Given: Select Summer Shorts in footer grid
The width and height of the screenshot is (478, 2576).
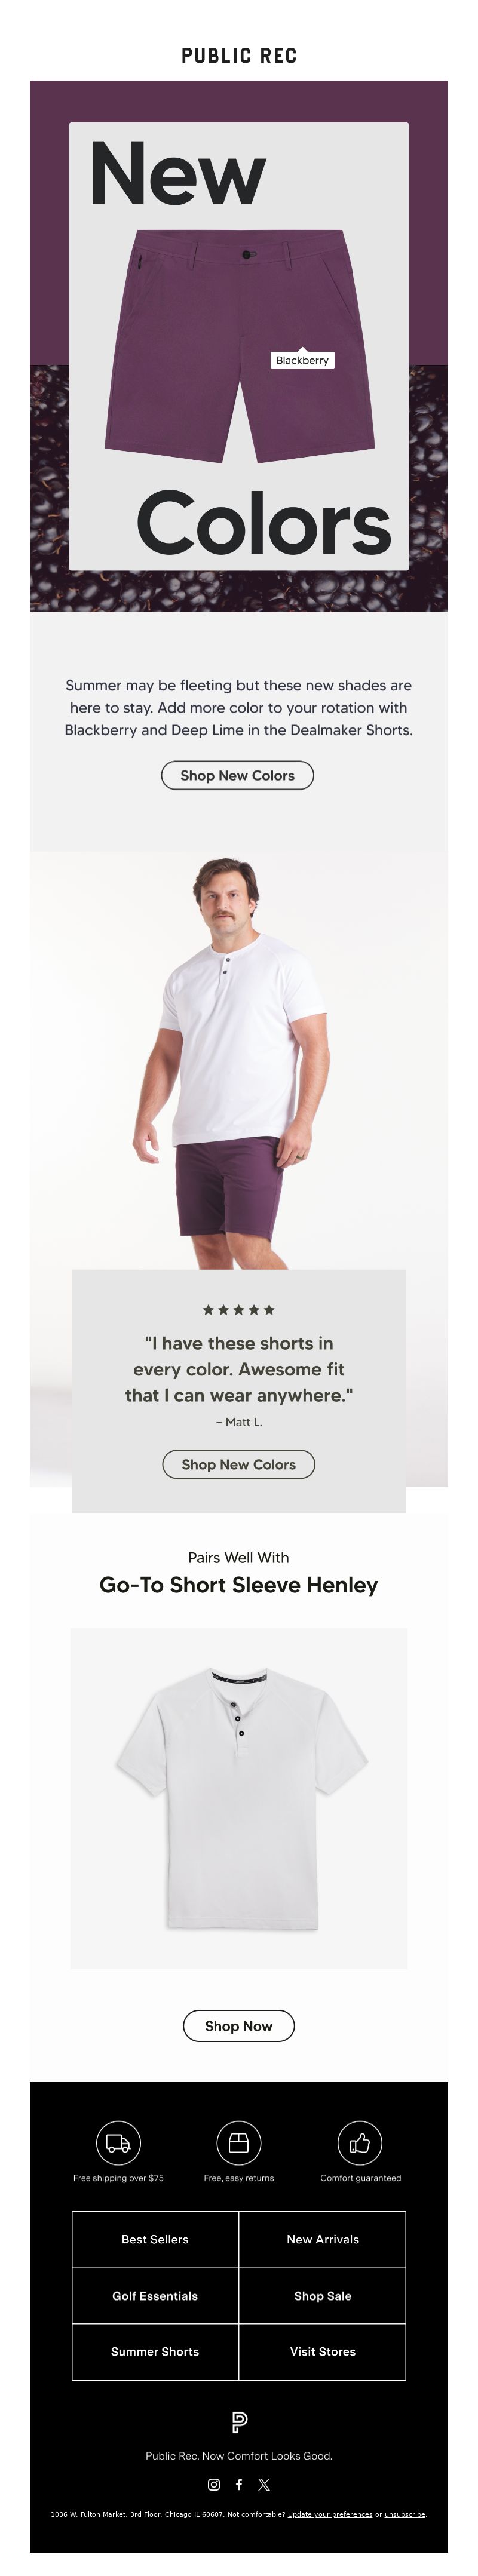Looking at the screenshot, I should coord(155,2352).
